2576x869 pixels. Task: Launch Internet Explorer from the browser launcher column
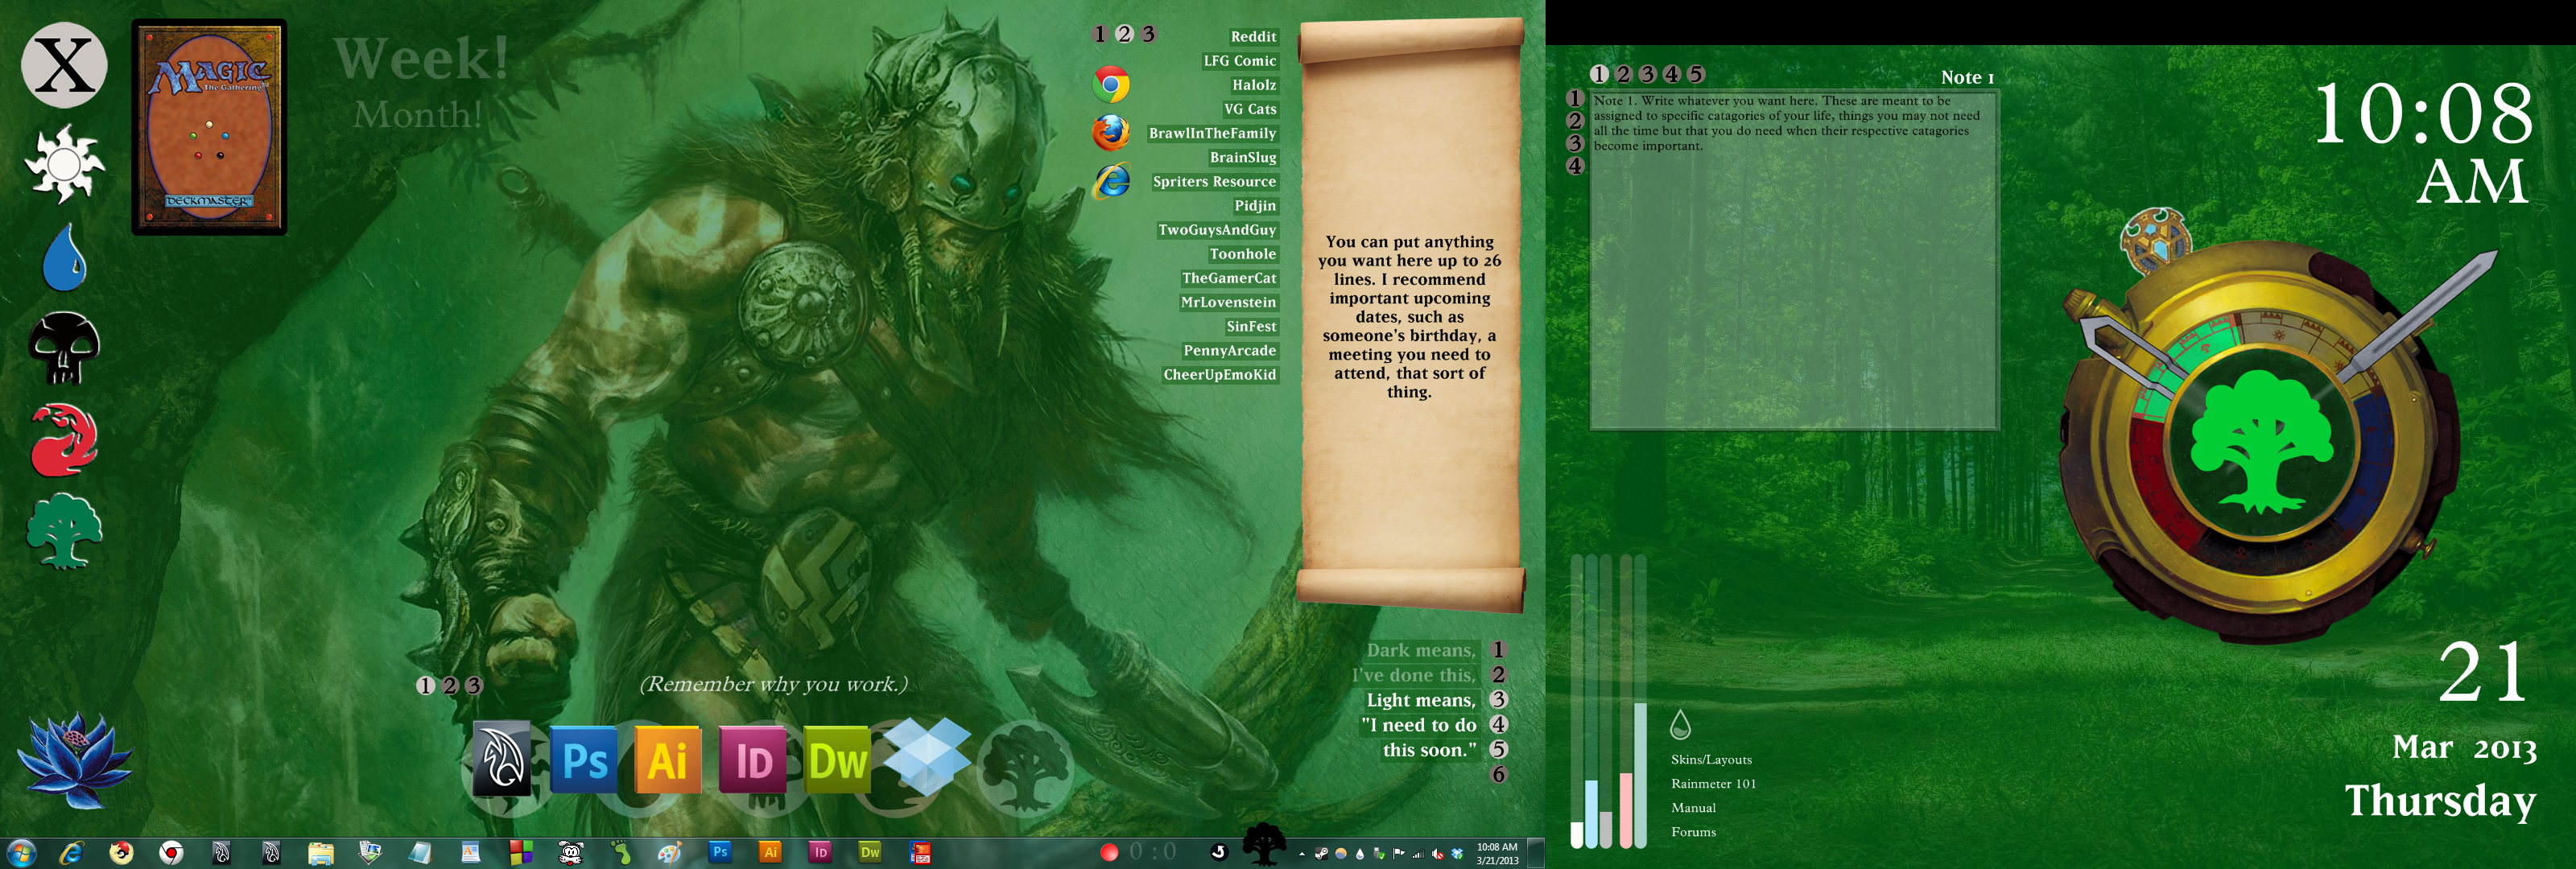click(1111, 181)
